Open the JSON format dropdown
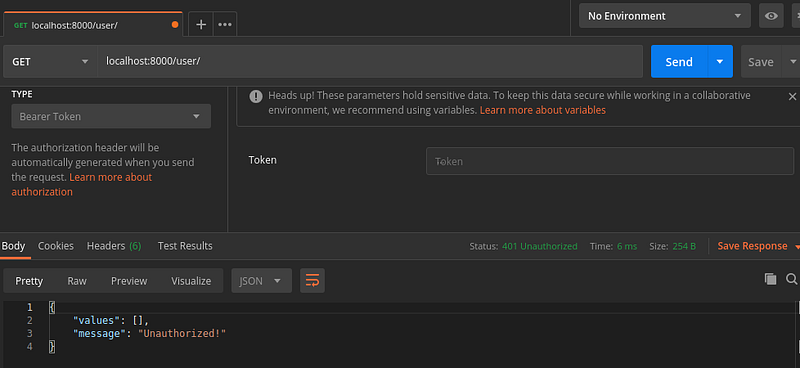The width and height of the screenshot is (800, 368). click(261, 281)
